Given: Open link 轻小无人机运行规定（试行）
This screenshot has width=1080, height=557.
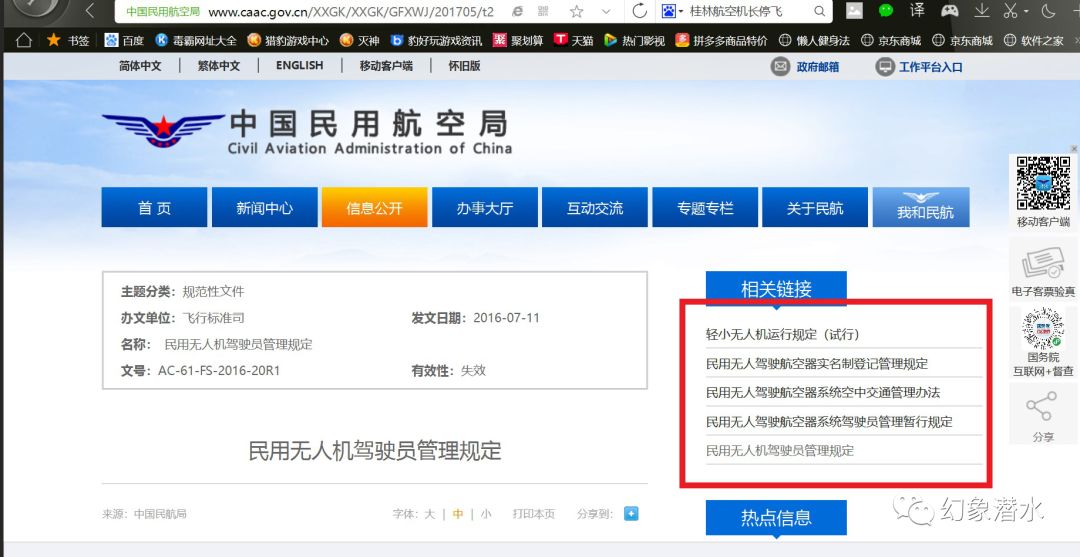Looking at the screenshot, I should pos(782,335).
